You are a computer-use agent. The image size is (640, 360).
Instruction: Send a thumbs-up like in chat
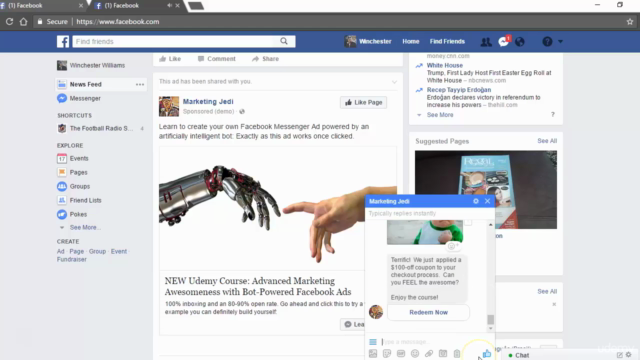pyautogui.click(x=487, y=353)
